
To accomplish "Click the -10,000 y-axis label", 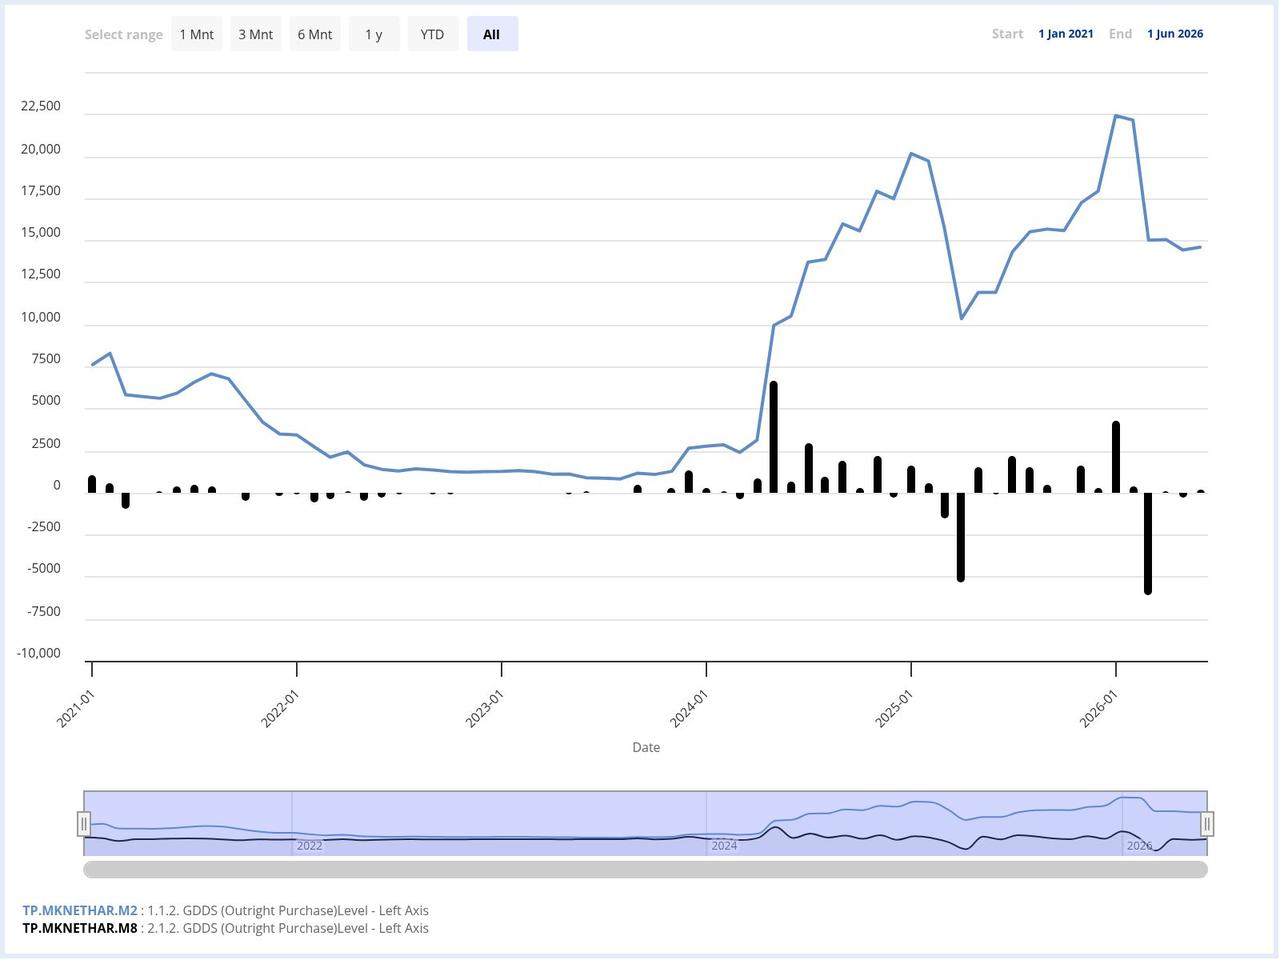I will tap(39, 654).
